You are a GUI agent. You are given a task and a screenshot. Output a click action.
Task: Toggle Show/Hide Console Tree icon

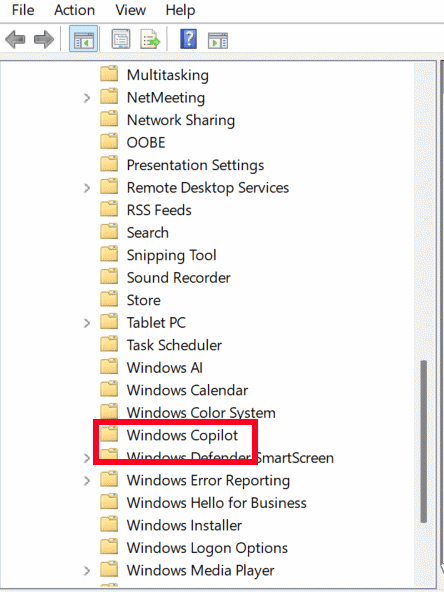[x=83, y=39]
